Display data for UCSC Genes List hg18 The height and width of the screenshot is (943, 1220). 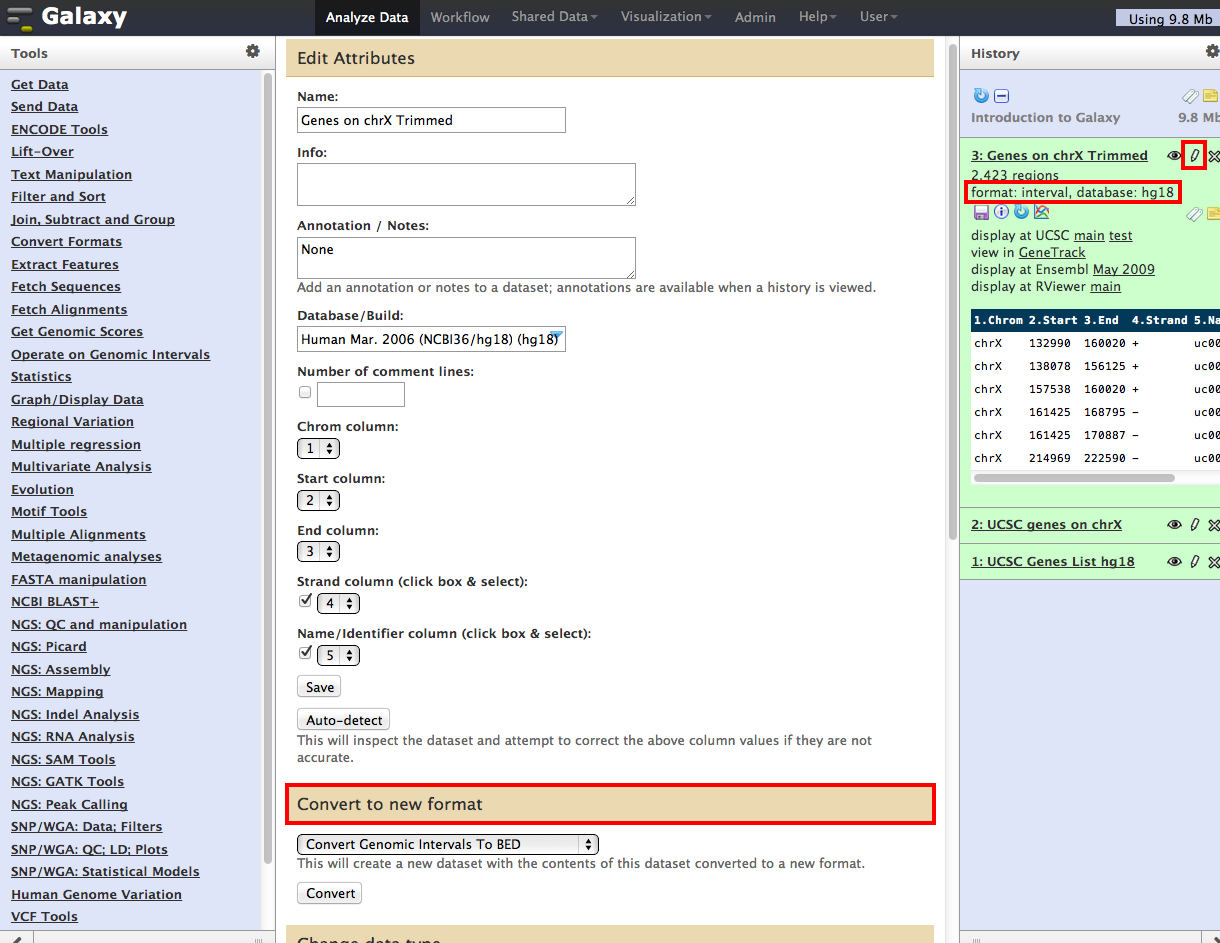[x=1174, y=562]
